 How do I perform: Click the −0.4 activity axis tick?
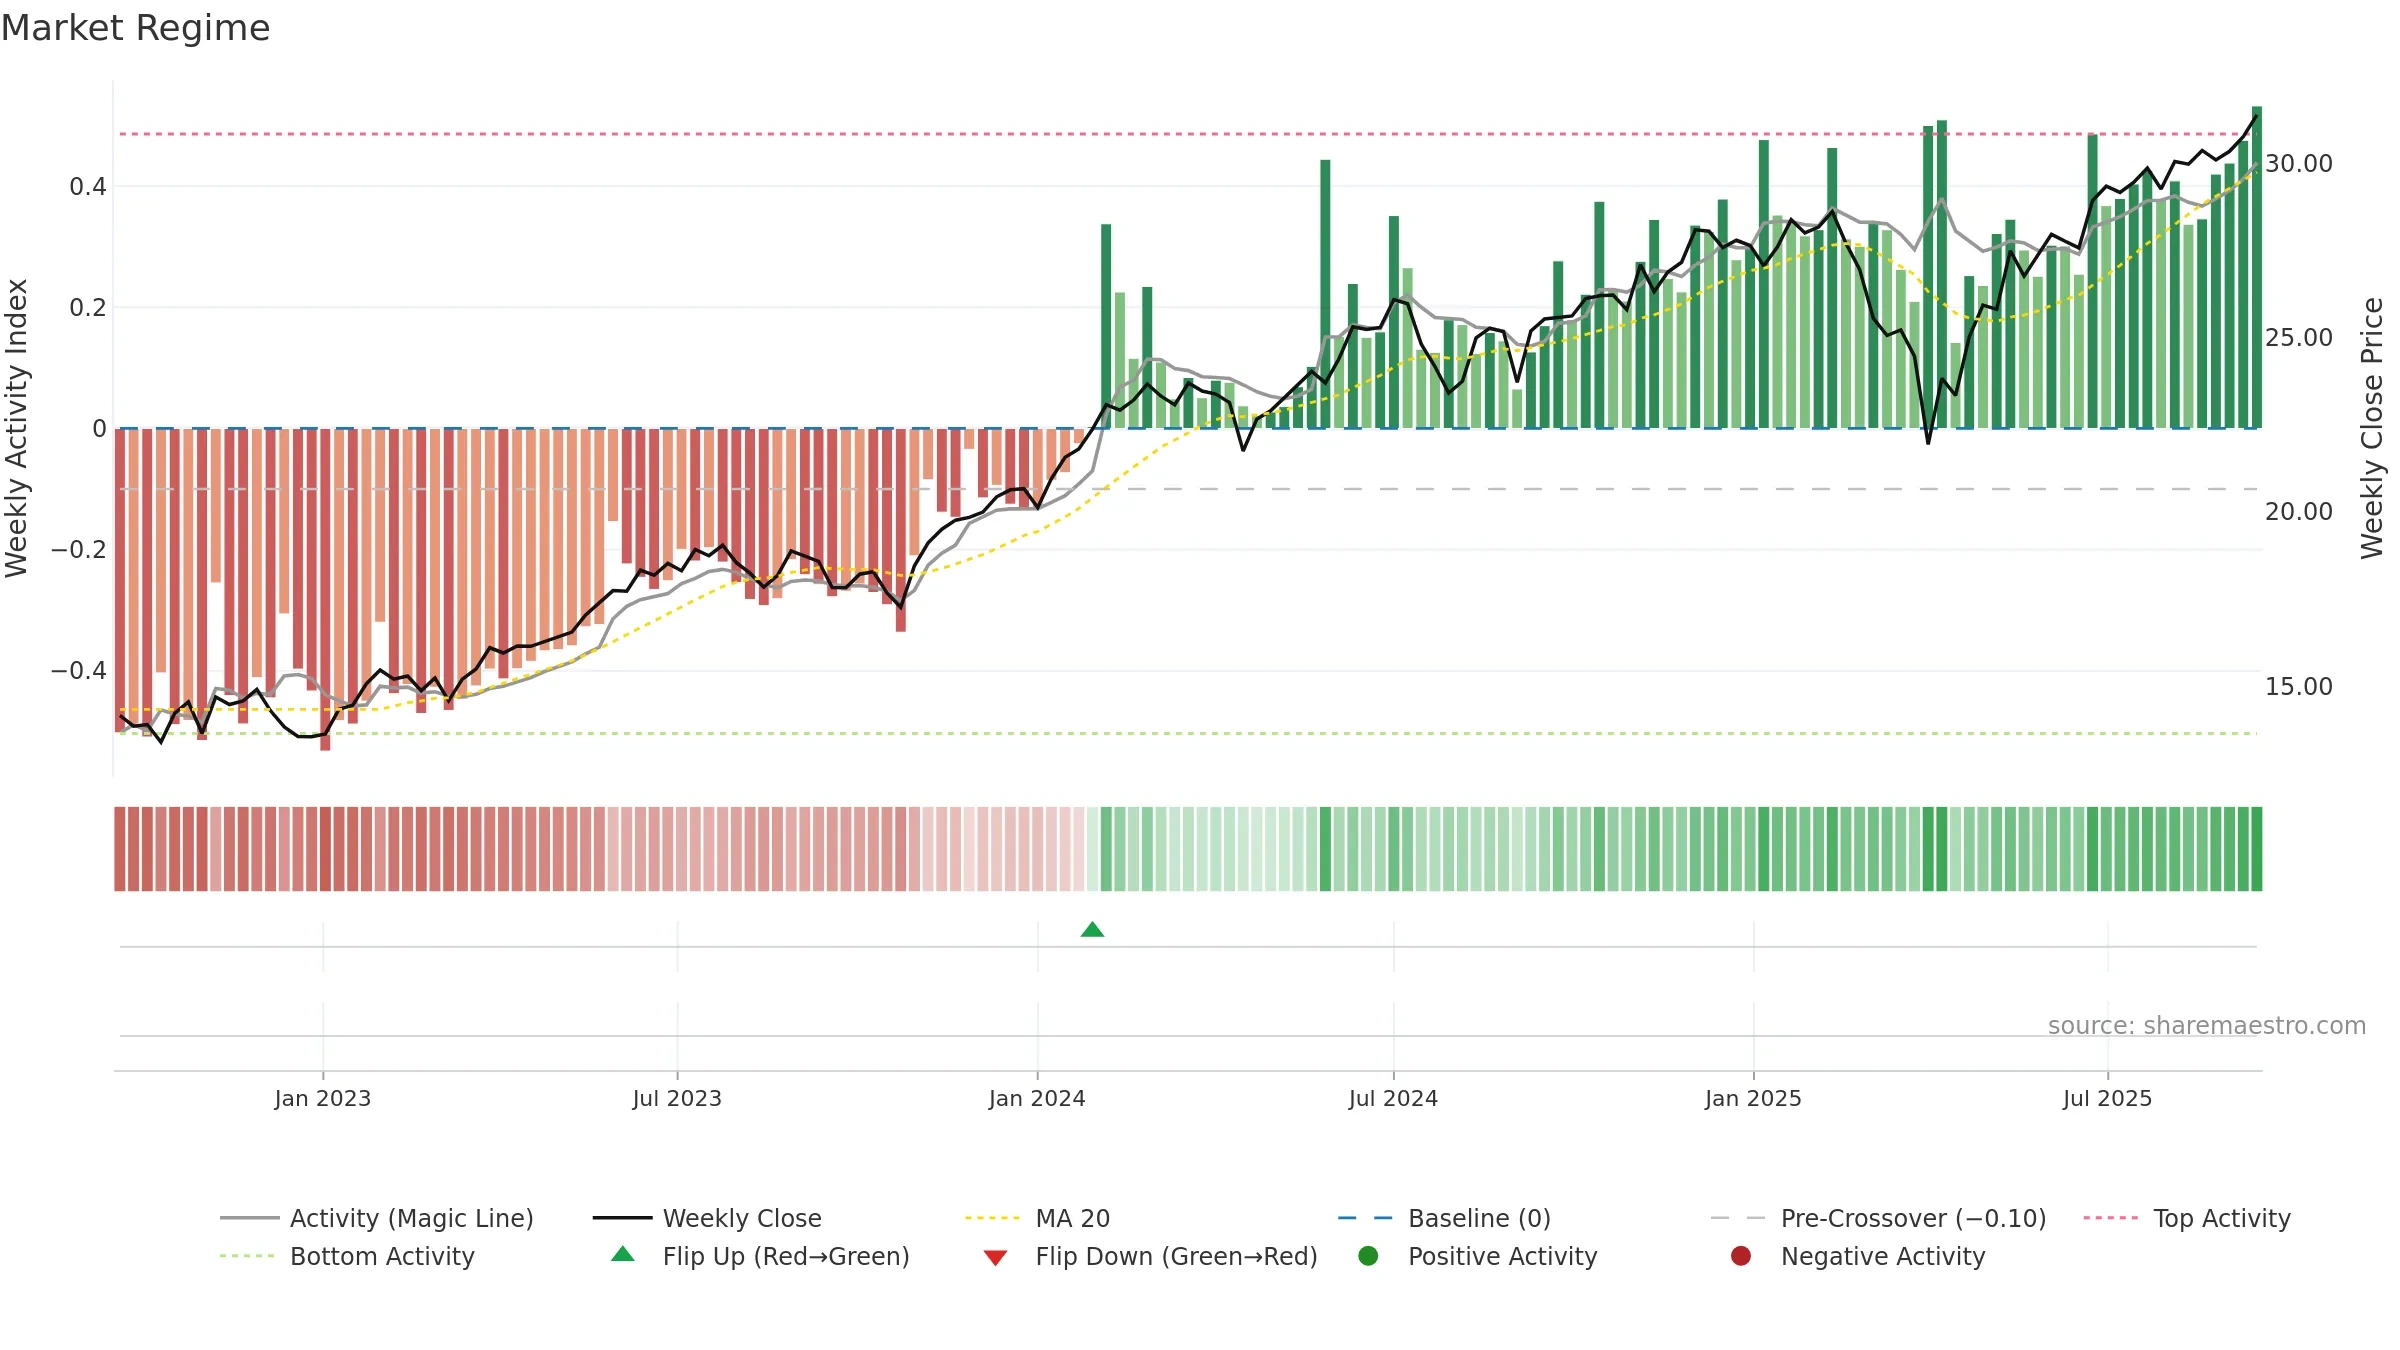[79, 670]
